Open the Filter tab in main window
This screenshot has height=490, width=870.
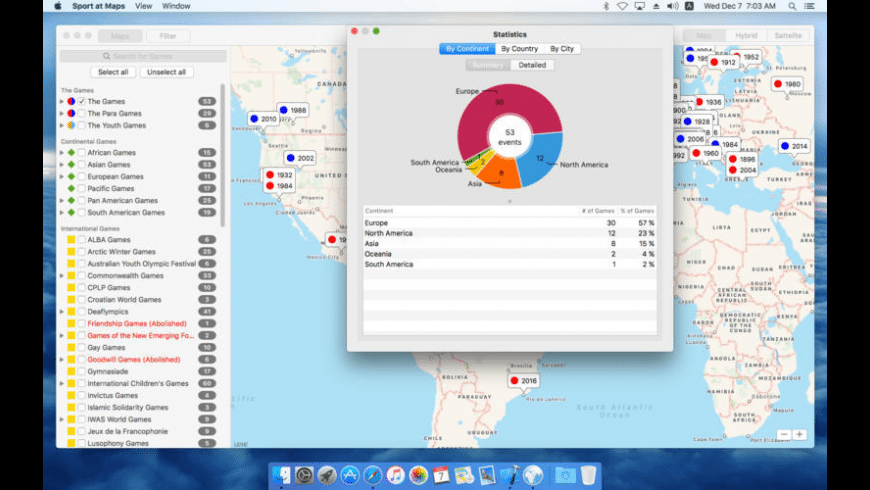click(x=168, y=36)
